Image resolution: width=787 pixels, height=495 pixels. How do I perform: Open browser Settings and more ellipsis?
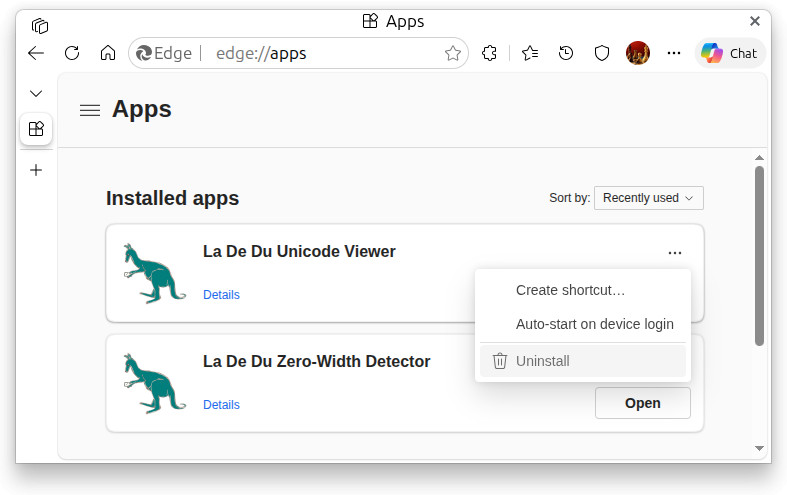tap(674, 53)
